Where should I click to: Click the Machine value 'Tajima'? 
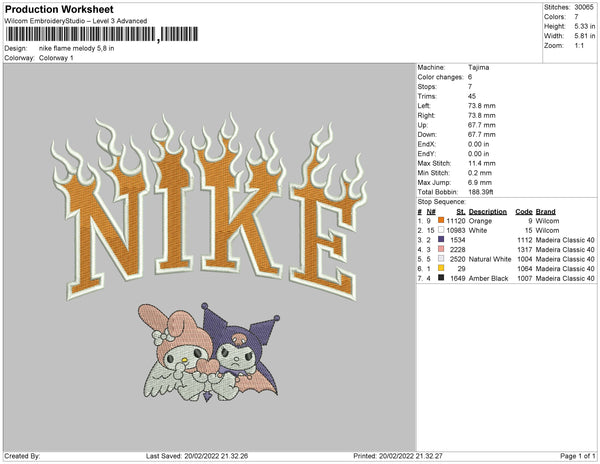[x=478, y=67]
